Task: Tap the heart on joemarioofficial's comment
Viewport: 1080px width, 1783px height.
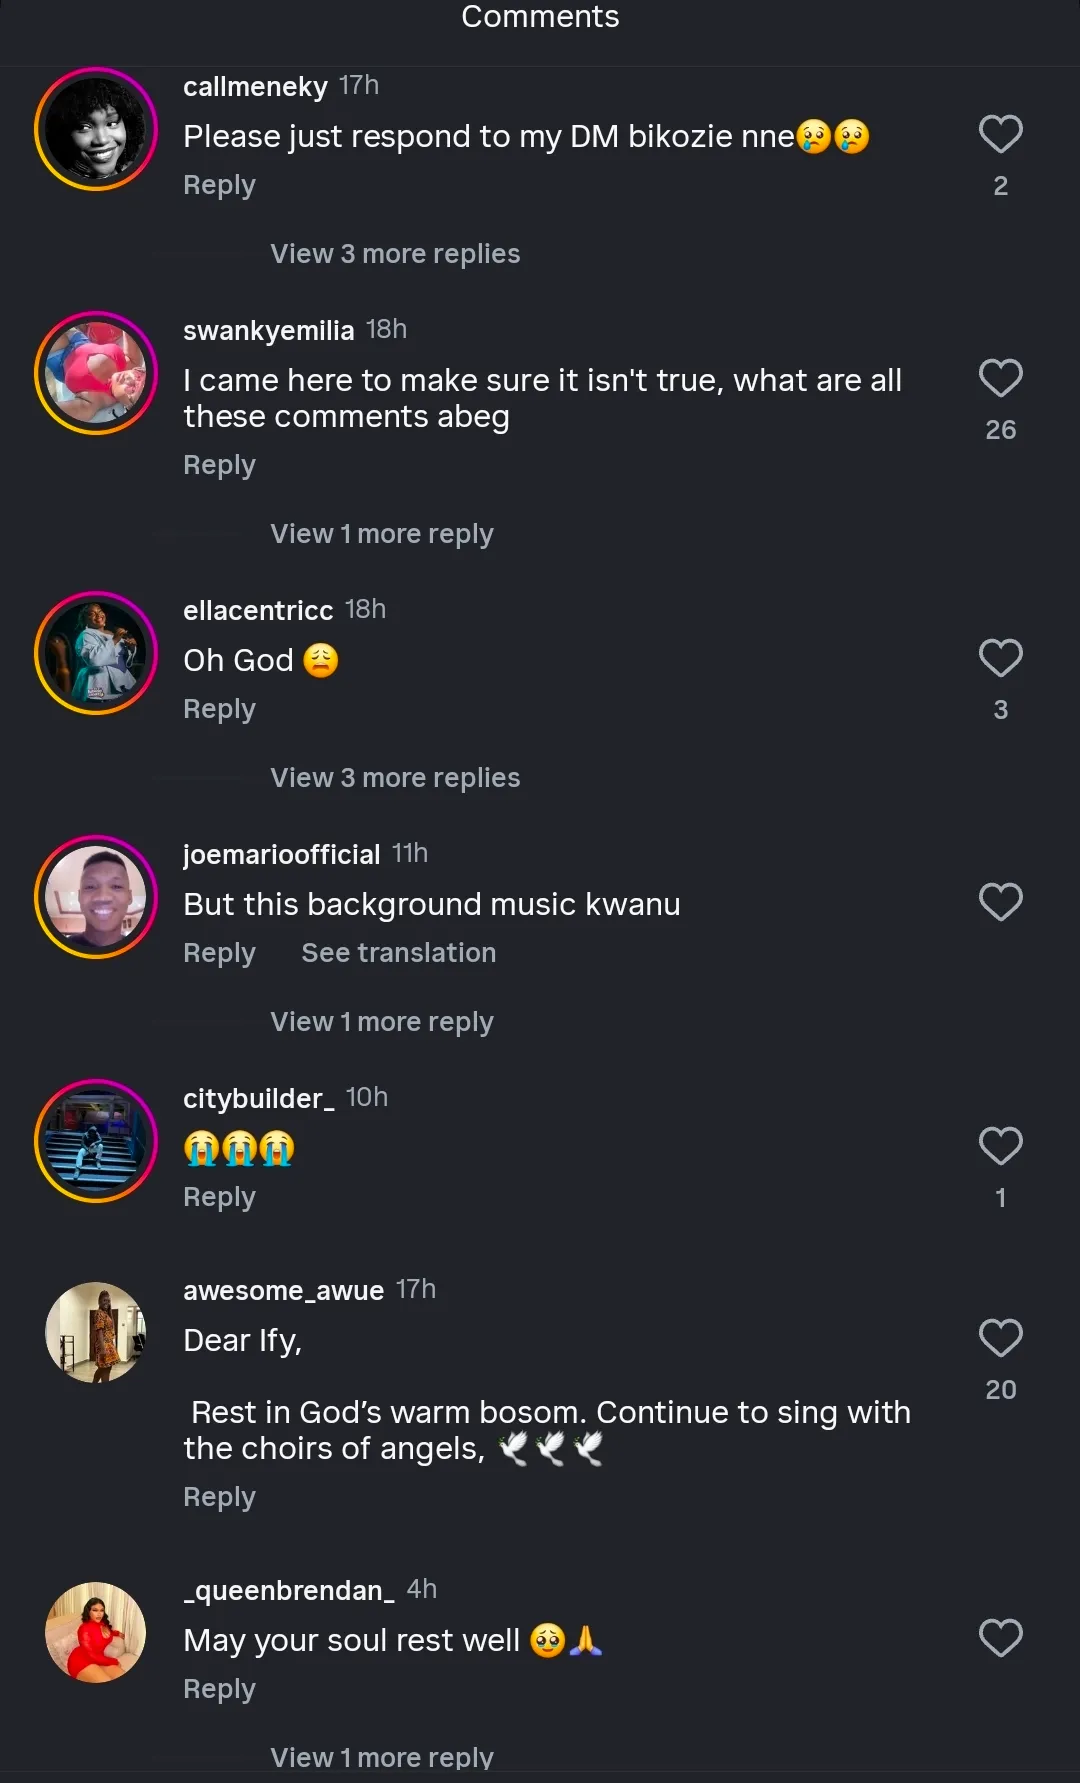Action: [1000, 903]
